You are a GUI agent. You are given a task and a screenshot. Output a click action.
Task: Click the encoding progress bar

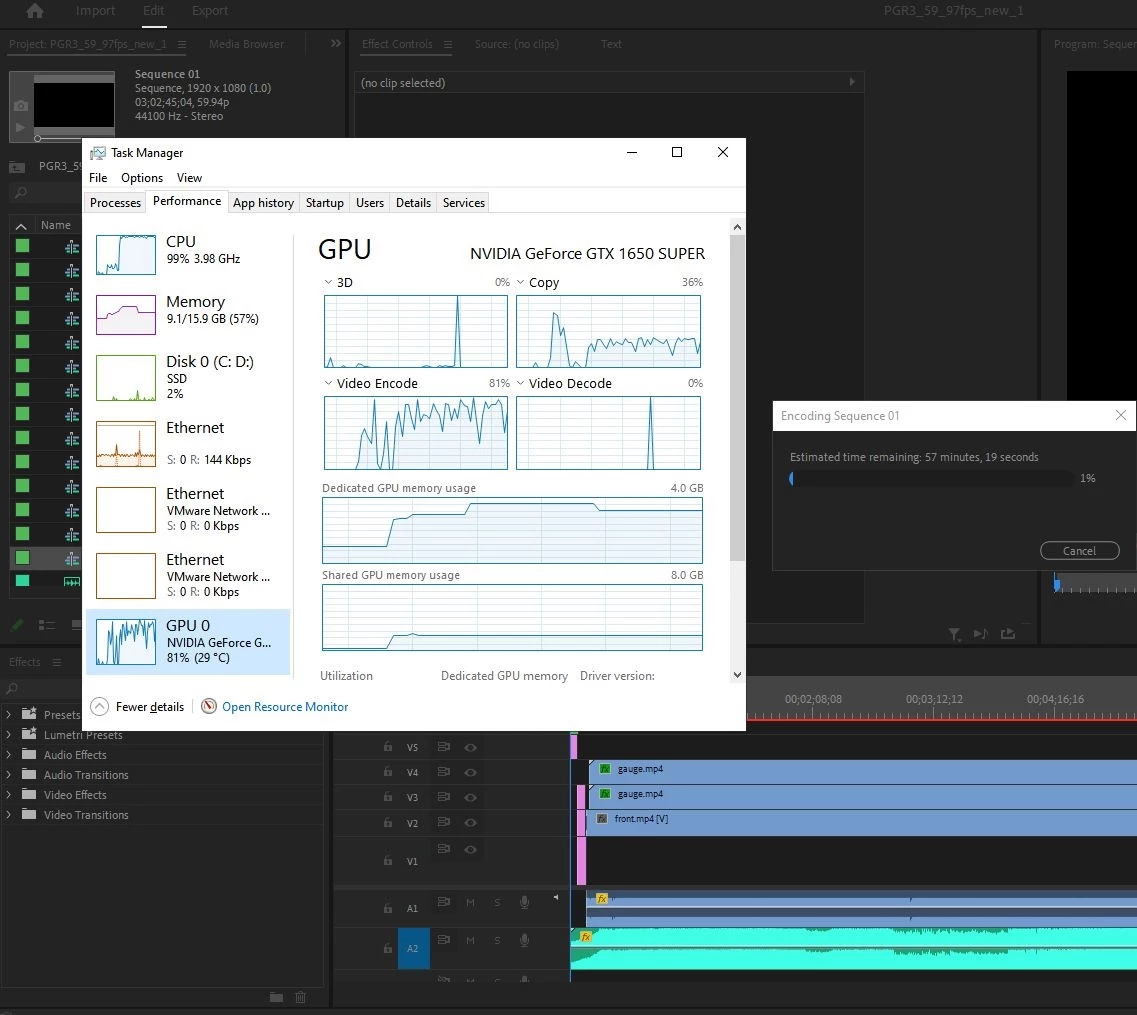931,478
